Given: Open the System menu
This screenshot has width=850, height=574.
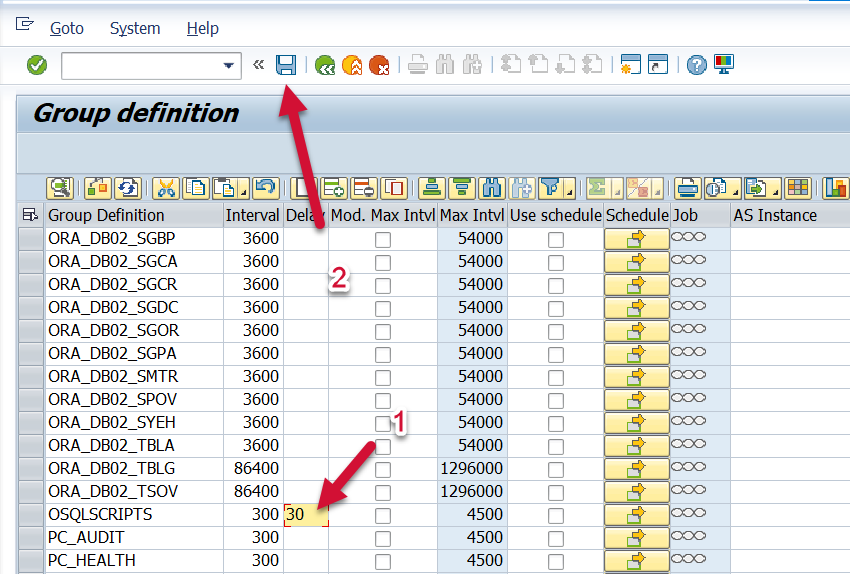Looking at the screenshot, I should pyautogui.click(x=134, y=29).
